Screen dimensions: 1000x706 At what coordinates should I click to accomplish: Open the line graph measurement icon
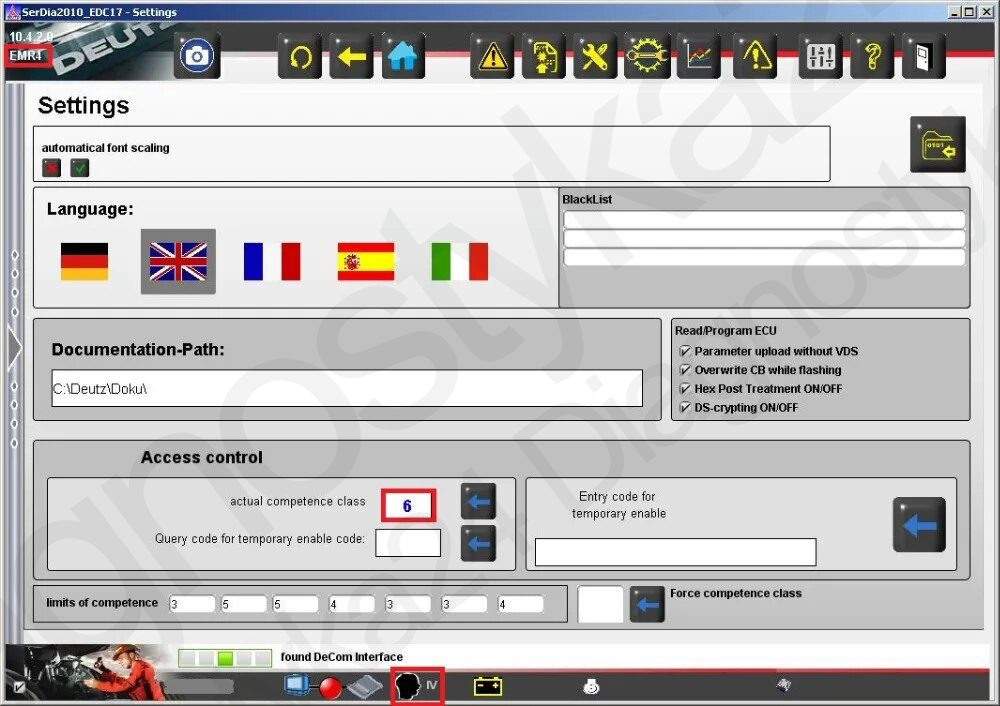[699, 56]
